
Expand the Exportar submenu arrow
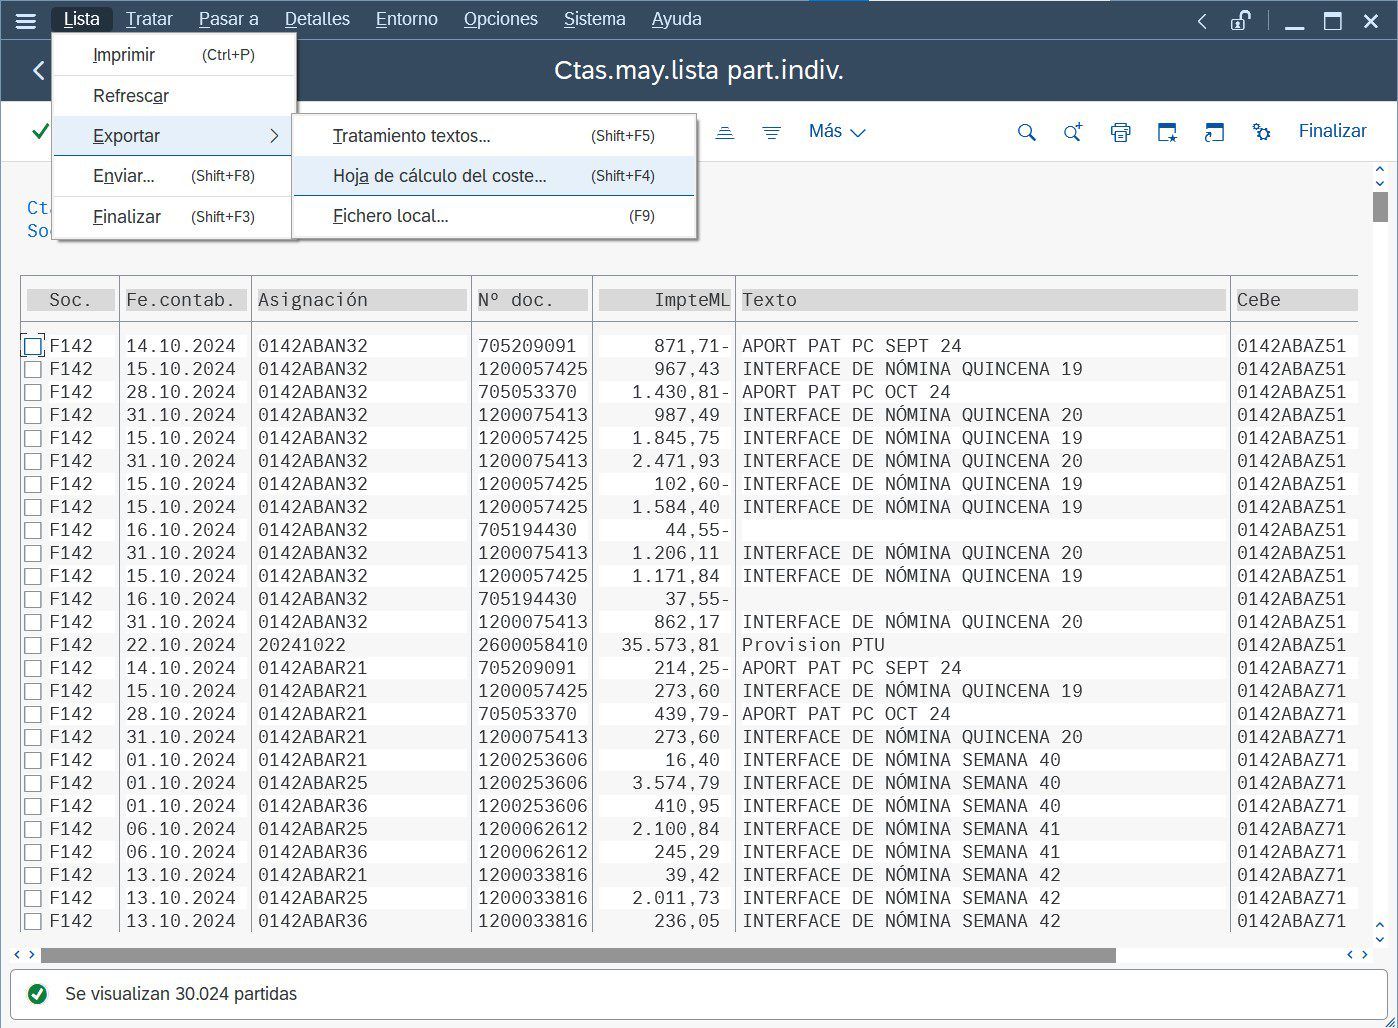pyautogui.click(x=274, y=136)
